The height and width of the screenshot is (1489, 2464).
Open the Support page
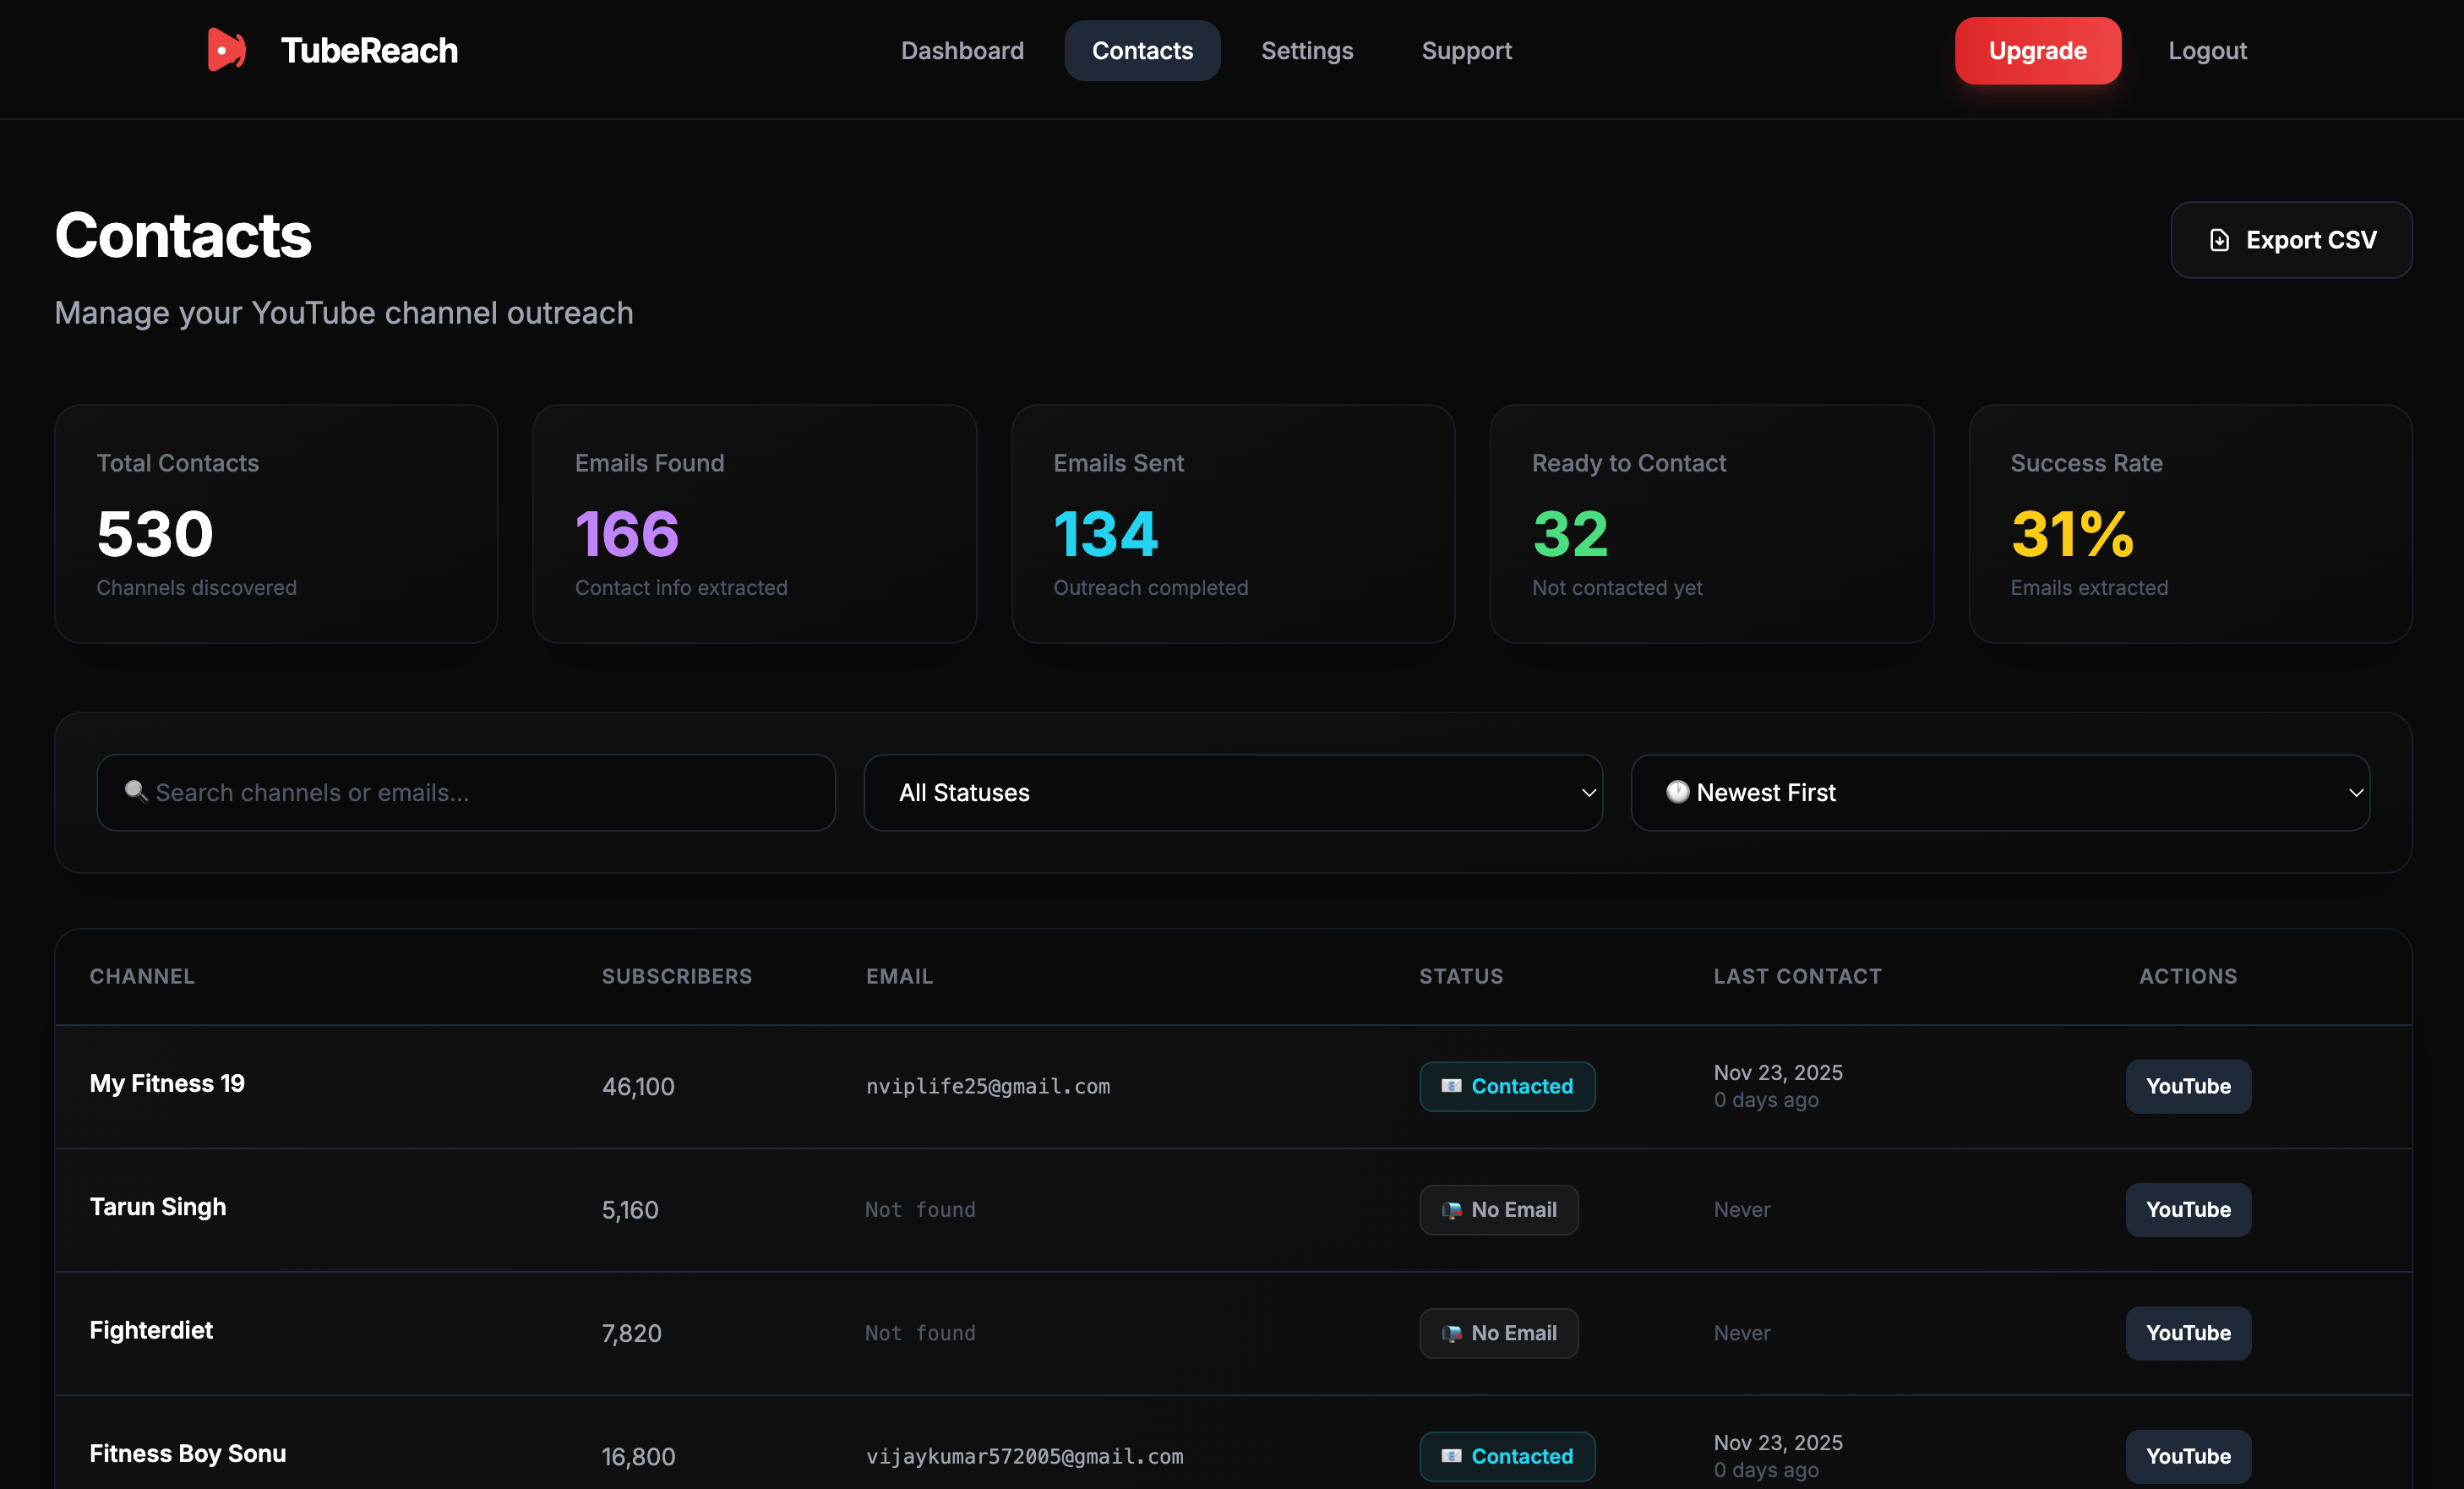tap(1466, 50)
